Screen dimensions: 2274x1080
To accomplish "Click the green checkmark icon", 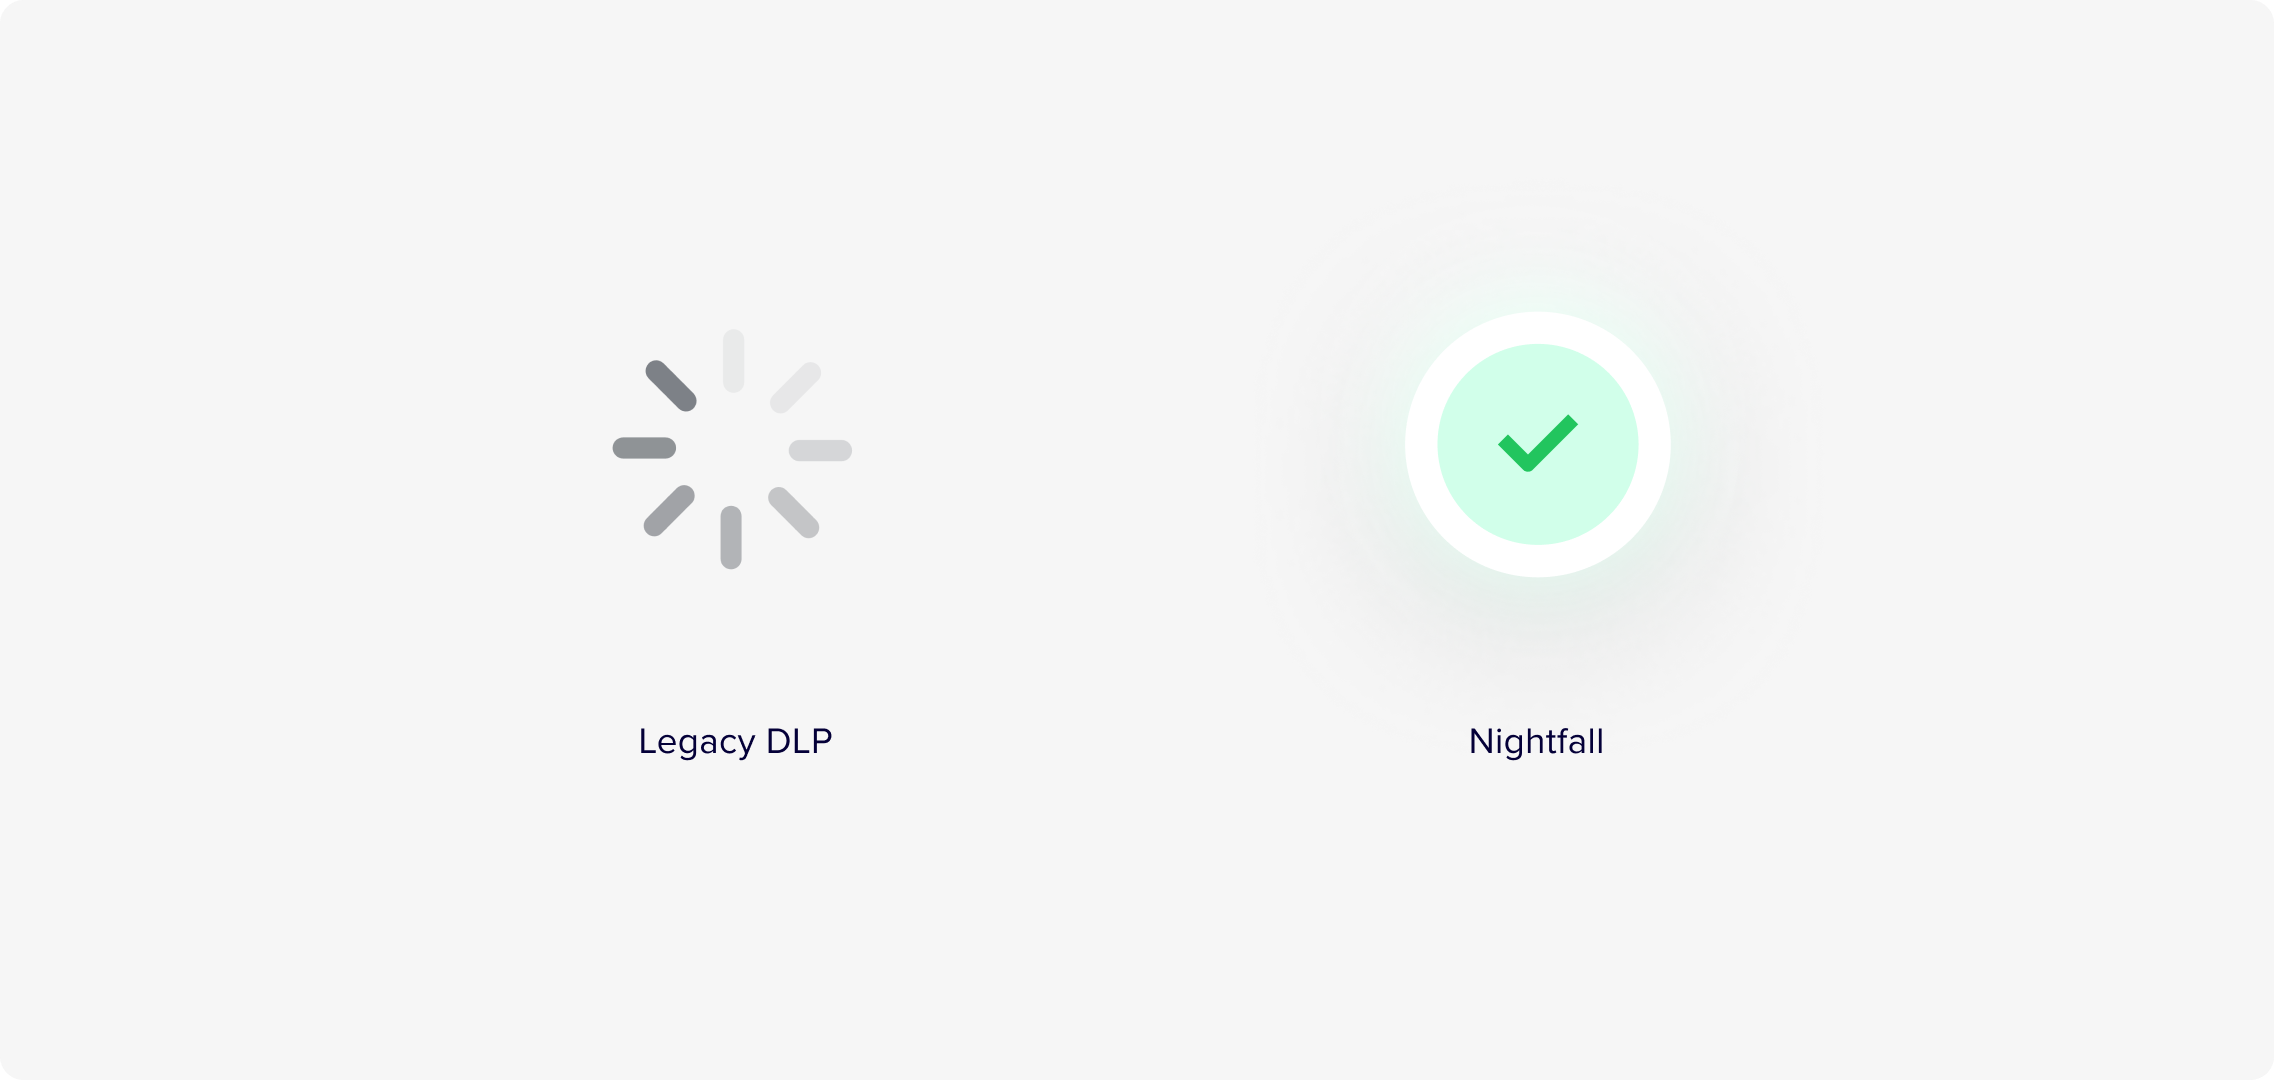I will [x=1537, y=443].
